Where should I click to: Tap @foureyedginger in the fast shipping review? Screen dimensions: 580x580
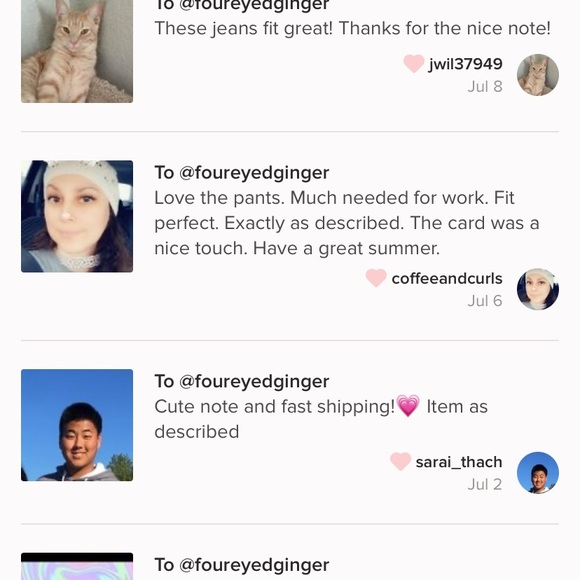click(254, 381)
